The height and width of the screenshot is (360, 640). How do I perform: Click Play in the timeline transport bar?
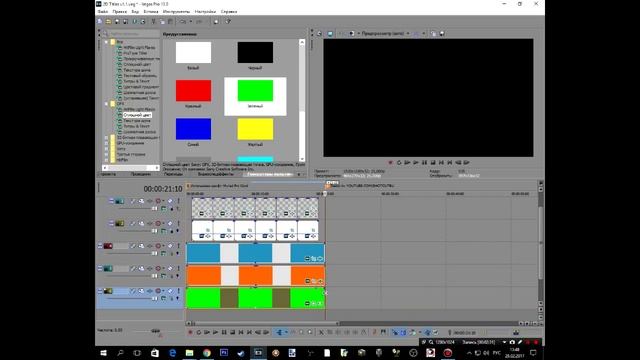216,333
